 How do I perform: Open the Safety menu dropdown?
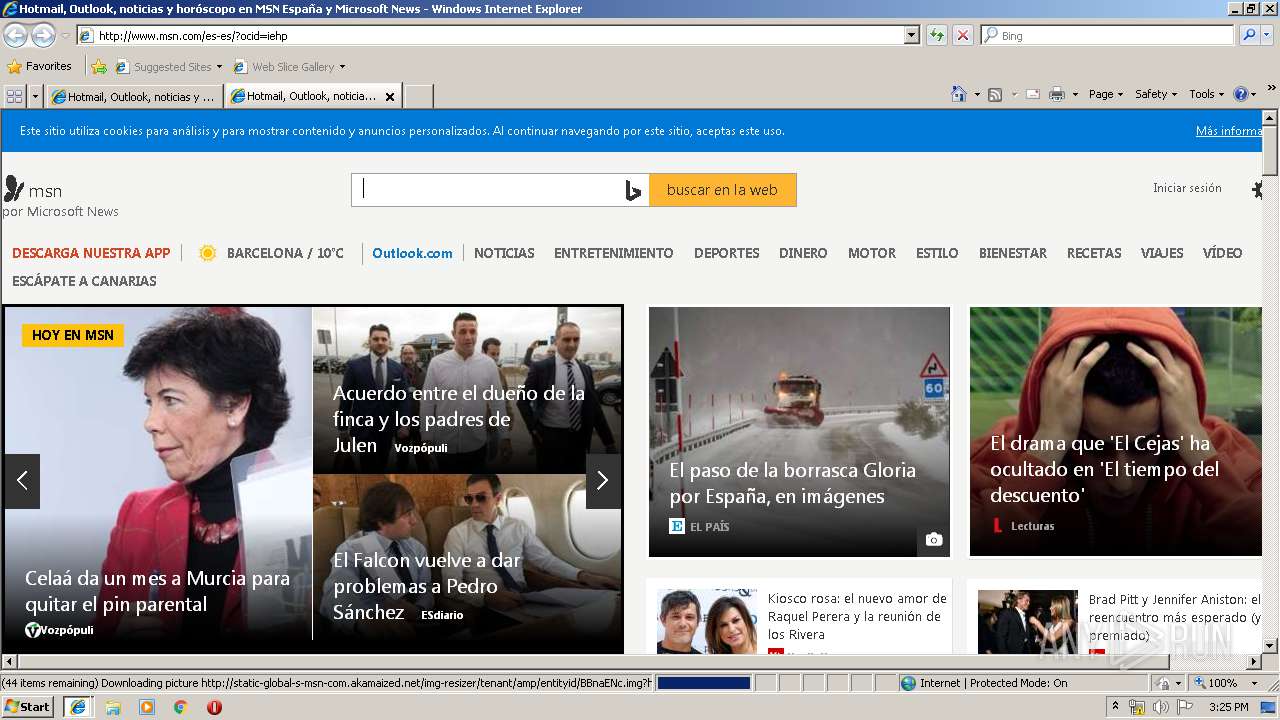[x=1156, y=94]
